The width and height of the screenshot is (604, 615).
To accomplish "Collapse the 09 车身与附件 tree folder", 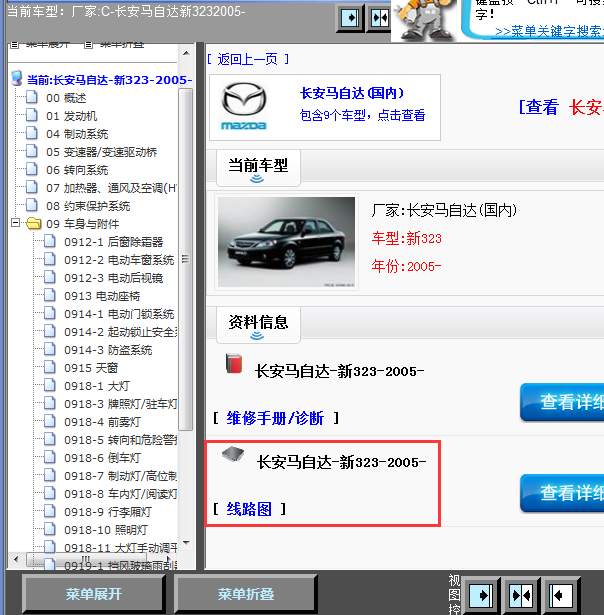I will 15,223.
